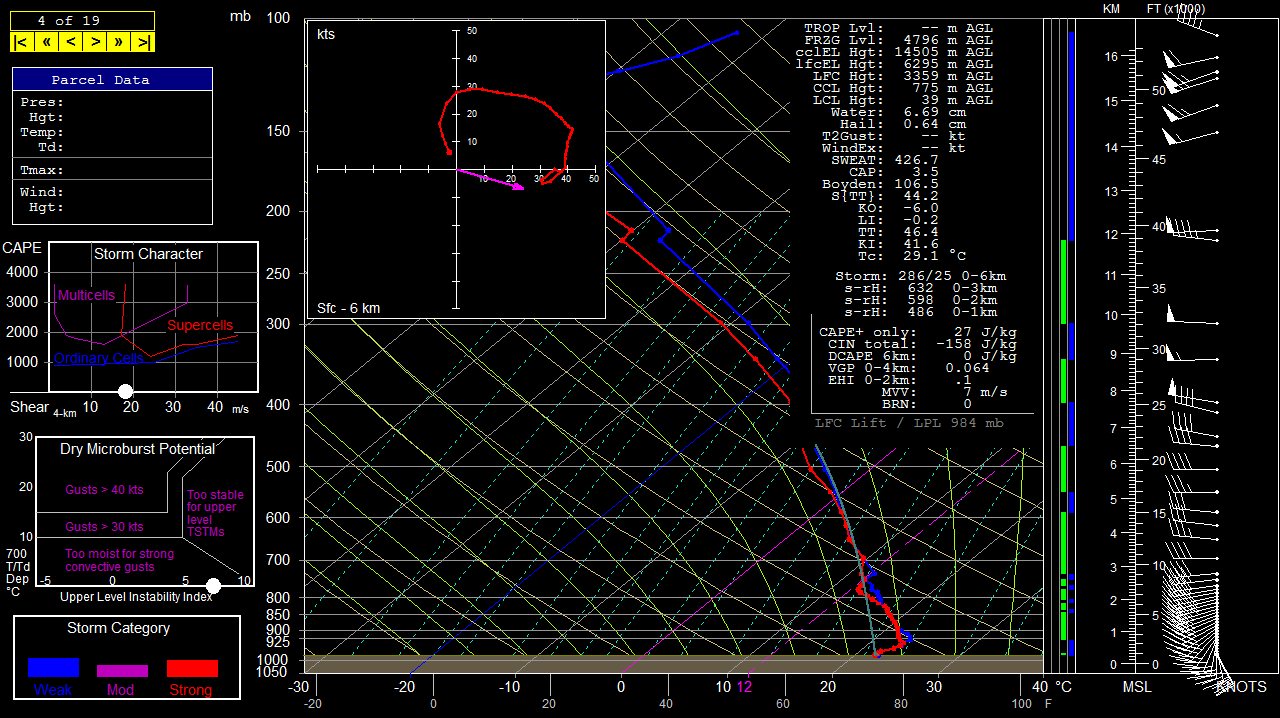Advance to the next sounding

click(x=95, y=42)
